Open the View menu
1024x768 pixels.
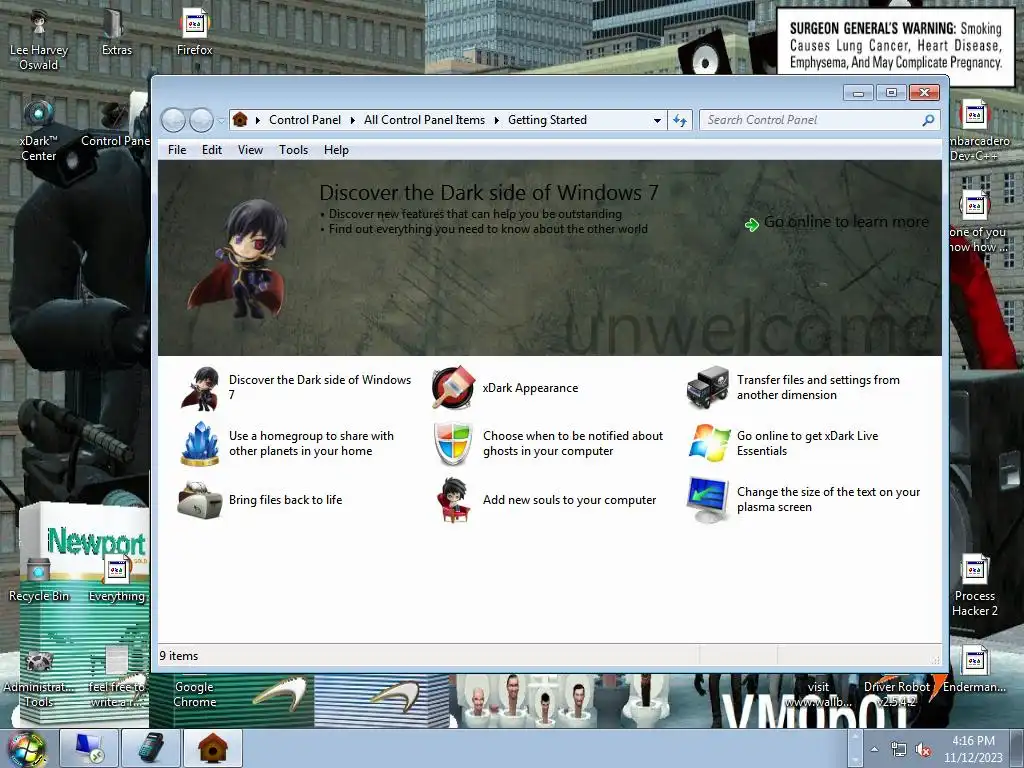[250, 150]
